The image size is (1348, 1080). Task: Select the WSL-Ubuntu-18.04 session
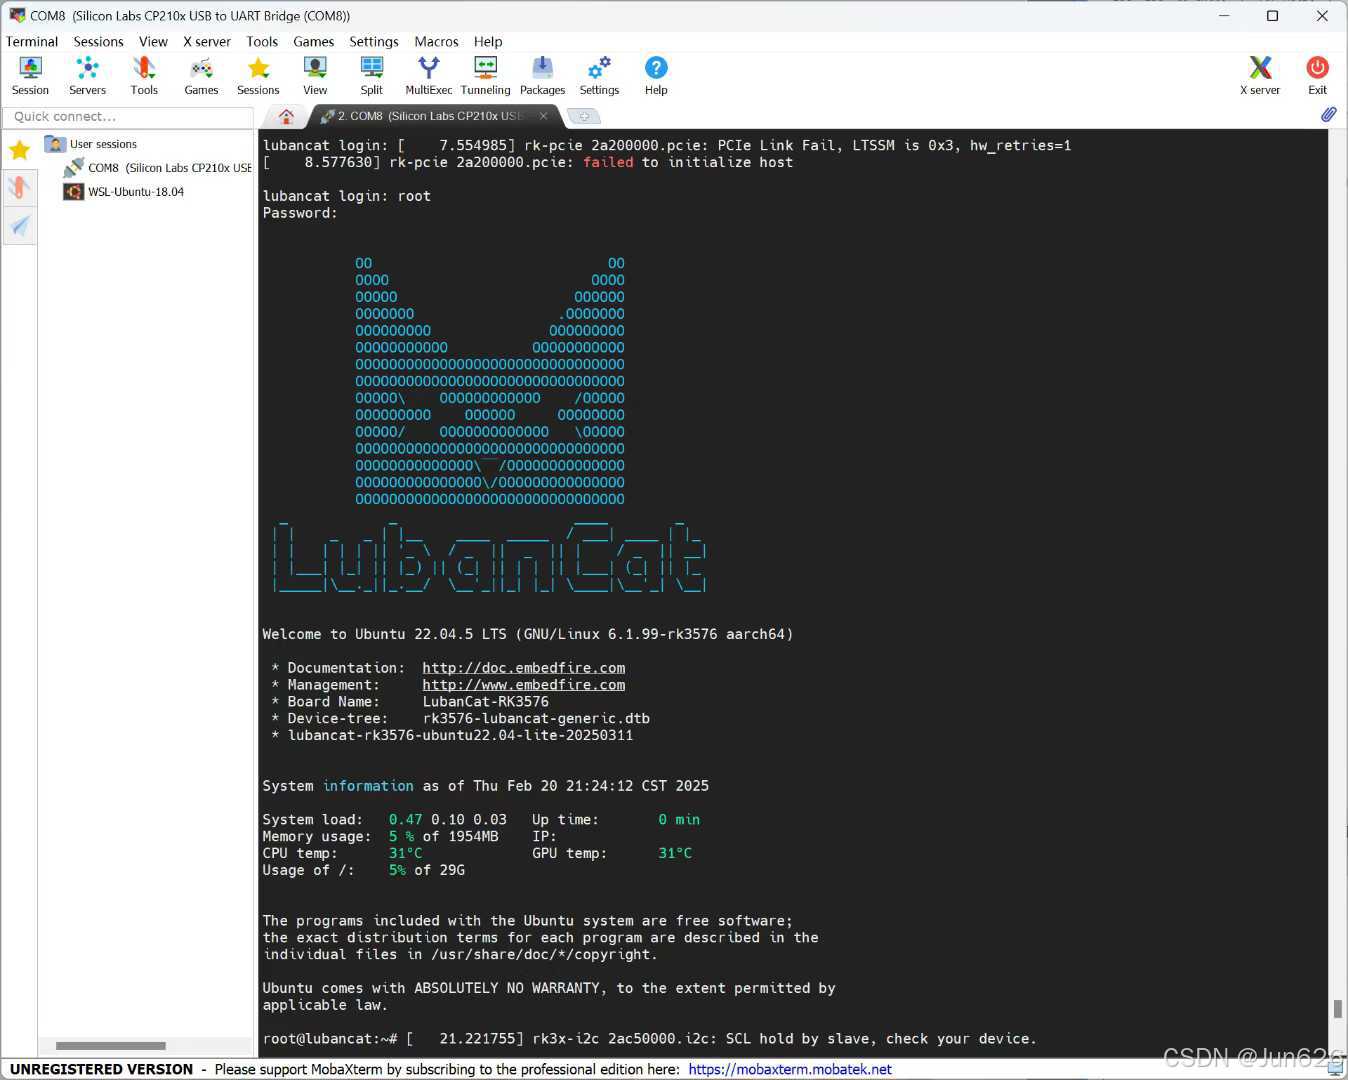coord(124,192)
